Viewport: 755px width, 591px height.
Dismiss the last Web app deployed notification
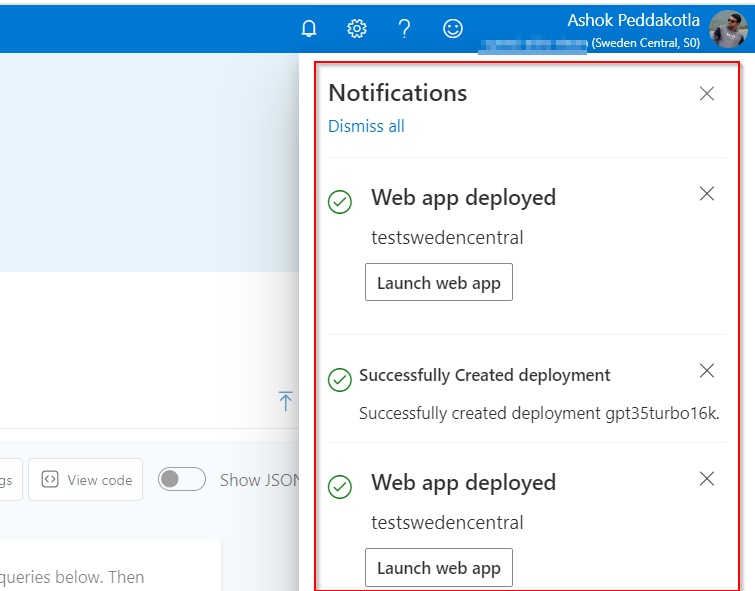[707, 479]
